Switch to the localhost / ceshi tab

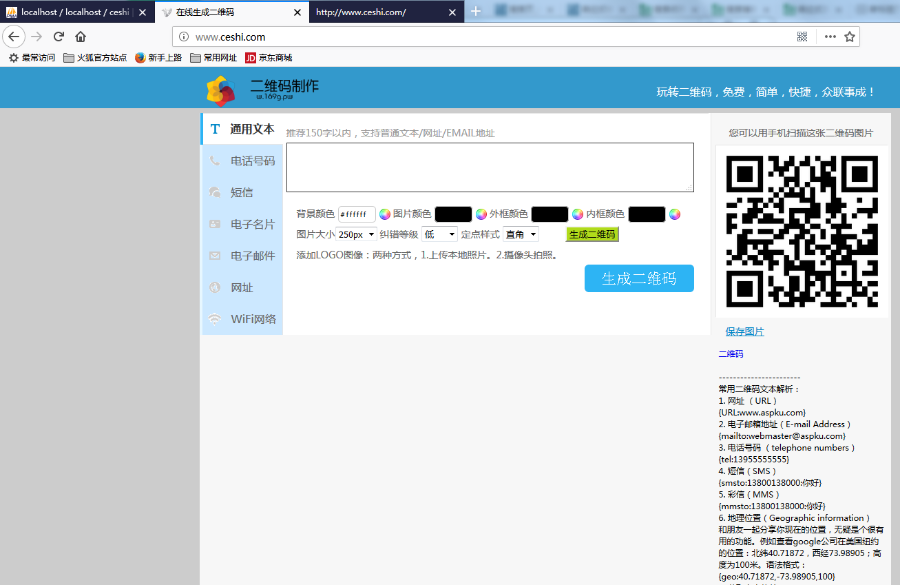tap(77, 12)
